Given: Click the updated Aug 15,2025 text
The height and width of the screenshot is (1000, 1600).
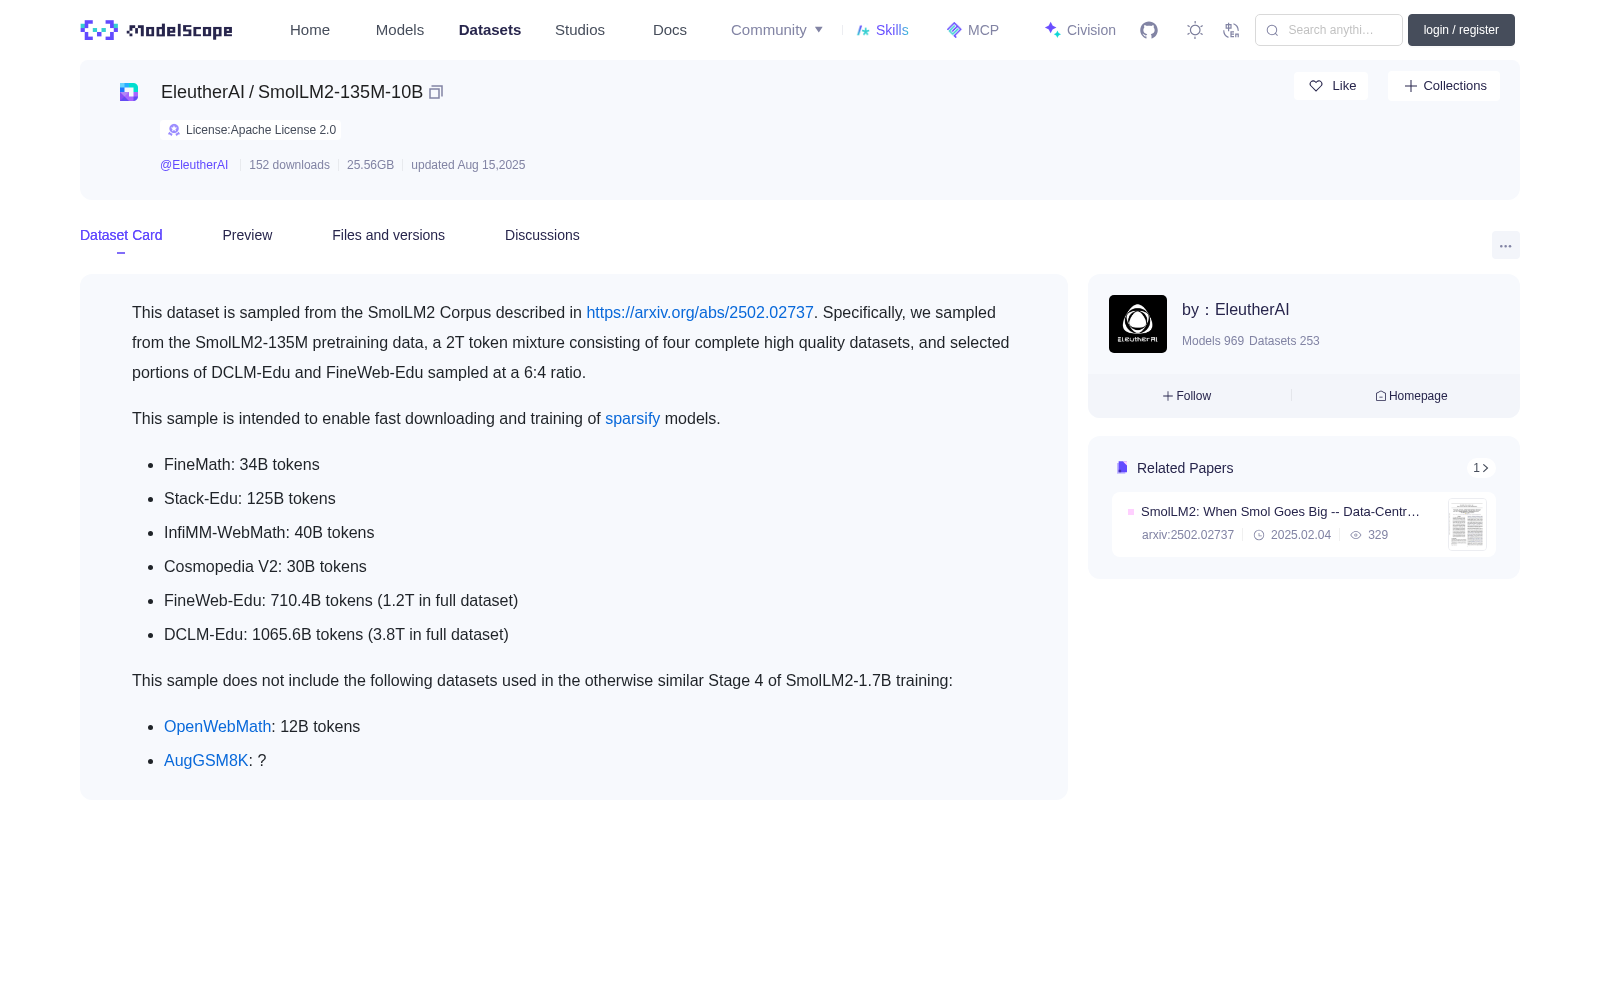Looking at the screenshot, I should [x=468, y=165].
